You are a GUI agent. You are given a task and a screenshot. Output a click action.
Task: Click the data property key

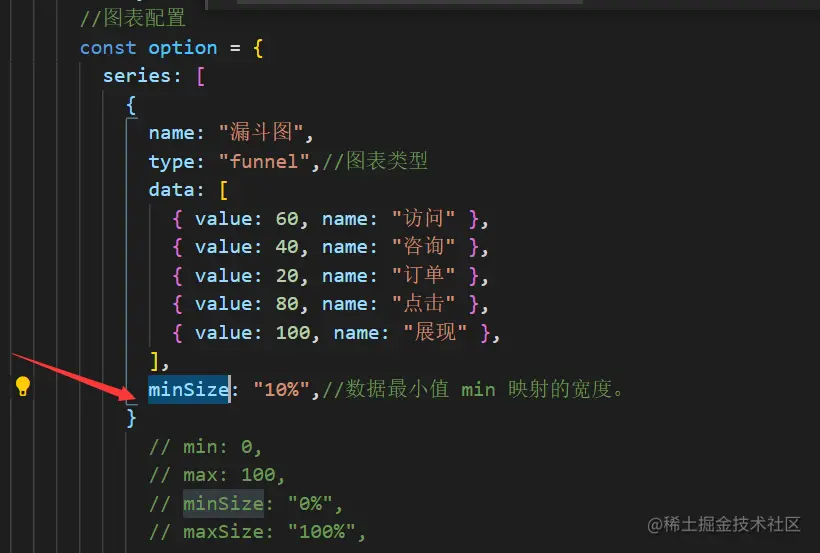170,189
